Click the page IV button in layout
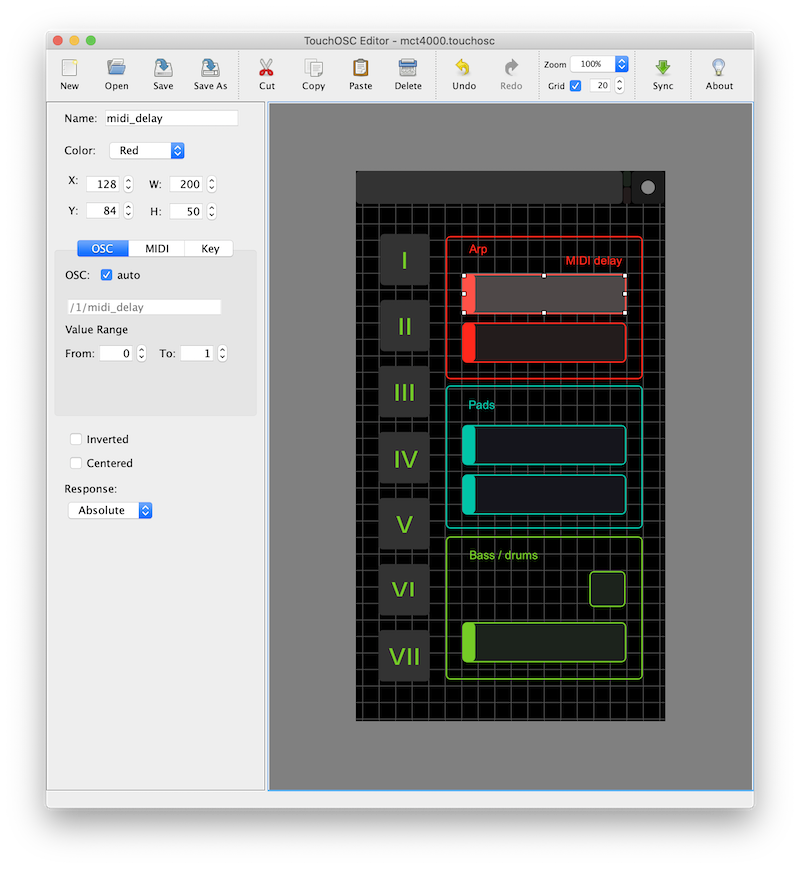 (404, 458)
